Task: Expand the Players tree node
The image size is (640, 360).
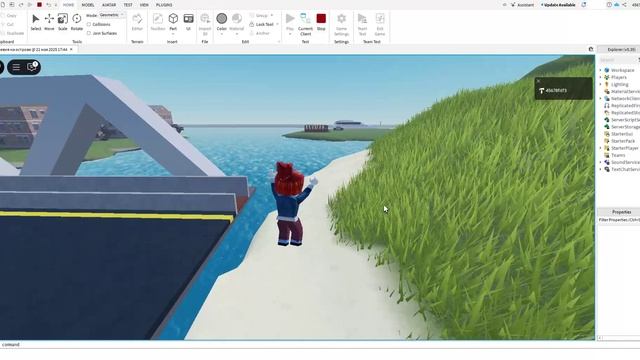Action: click(600, 77)
